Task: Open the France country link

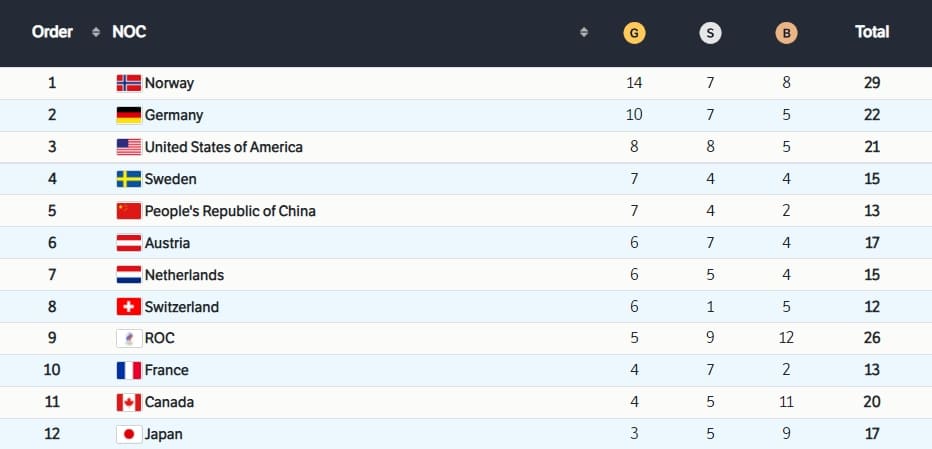Action: (x=166, y=370)
